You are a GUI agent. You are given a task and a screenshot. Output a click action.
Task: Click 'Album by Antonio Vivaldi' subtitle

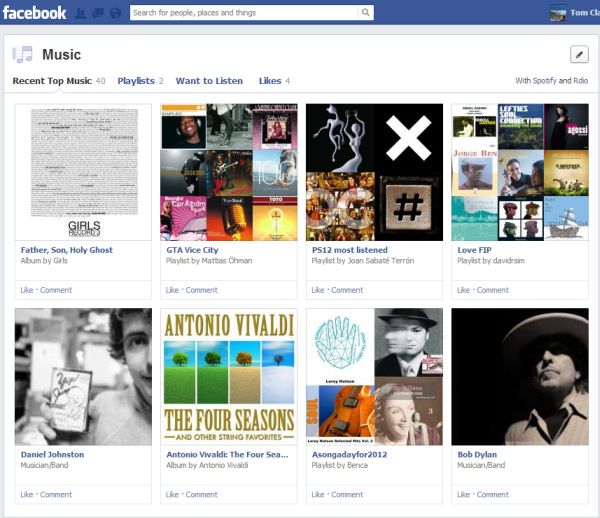coord(207,465)
